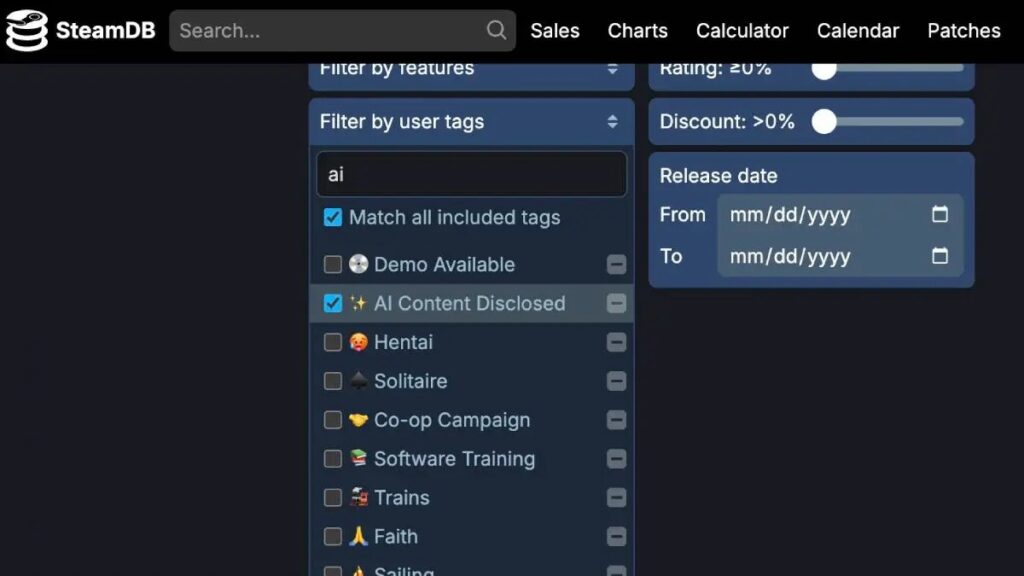This screenshot has height=576, width=1024.
Task: Disable Match all included tags
Action: point(332,217)
